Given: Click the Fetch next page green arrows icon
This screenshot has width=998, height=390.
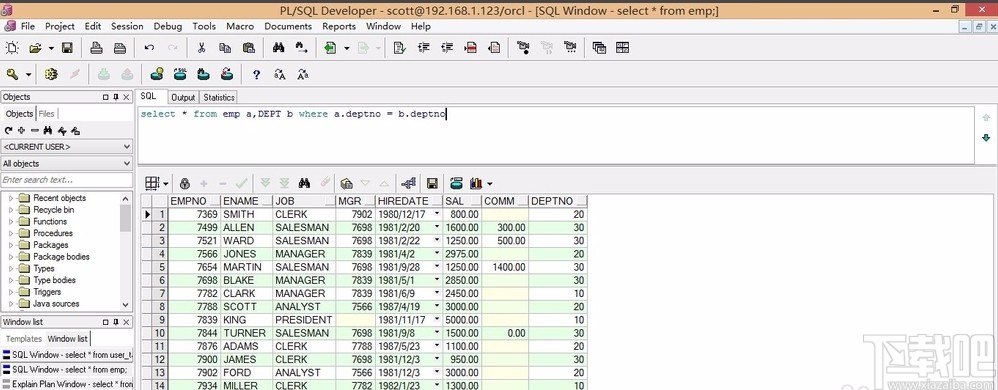Looking at the screenshot, I should (265, 183).
